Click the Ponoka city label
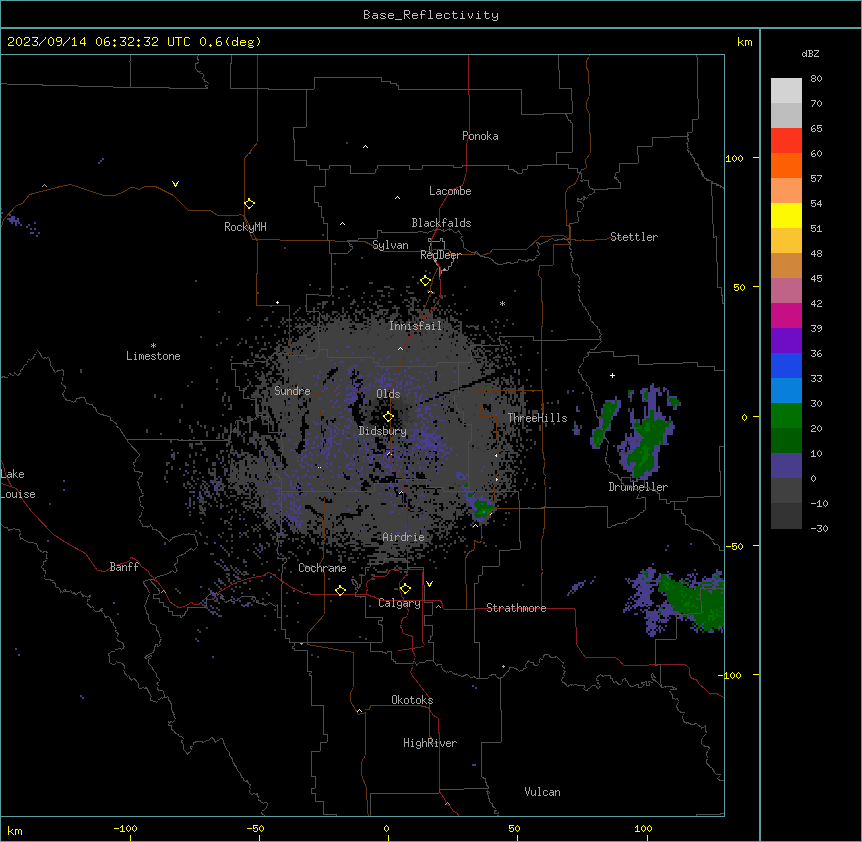This screenshot has width=862, height=842. click(x=480, y=136)
